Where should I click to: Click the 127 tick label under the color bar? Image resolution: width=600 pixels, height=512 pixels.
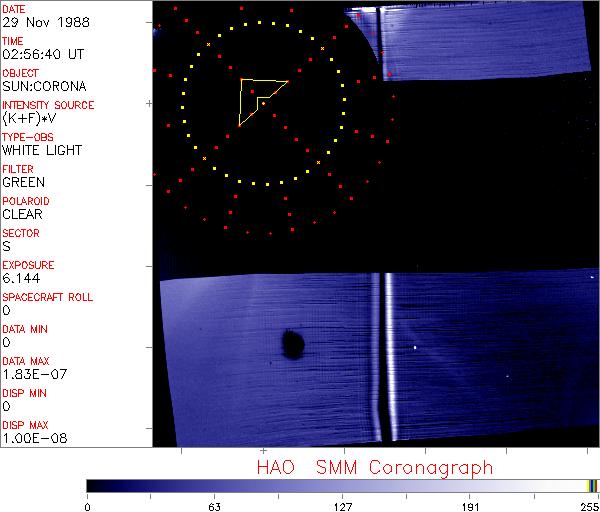point(342,505)
